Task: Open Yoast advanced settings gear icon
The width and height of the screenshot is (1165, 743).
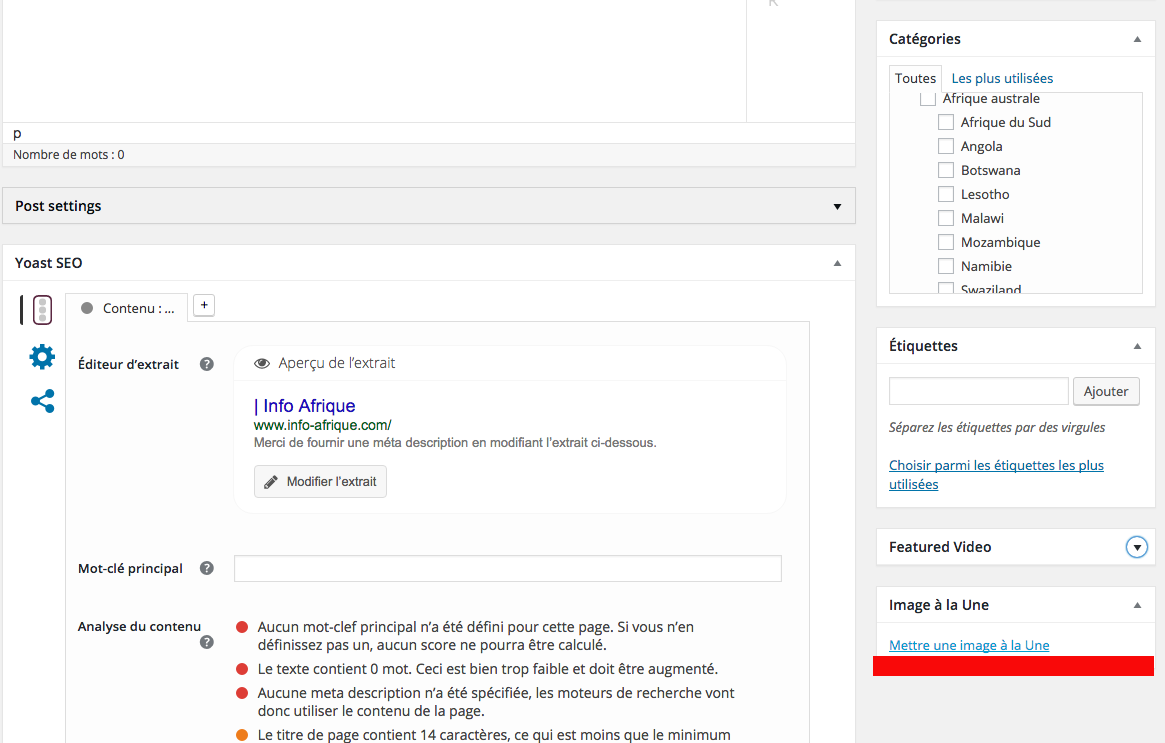Action: (x=42, y=357)
